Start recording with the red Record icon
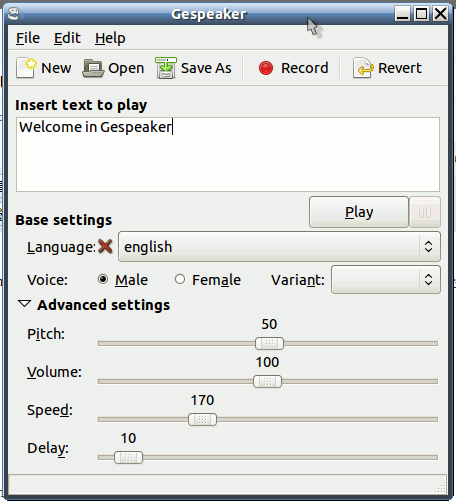456x502 pixels. (266, 68)
